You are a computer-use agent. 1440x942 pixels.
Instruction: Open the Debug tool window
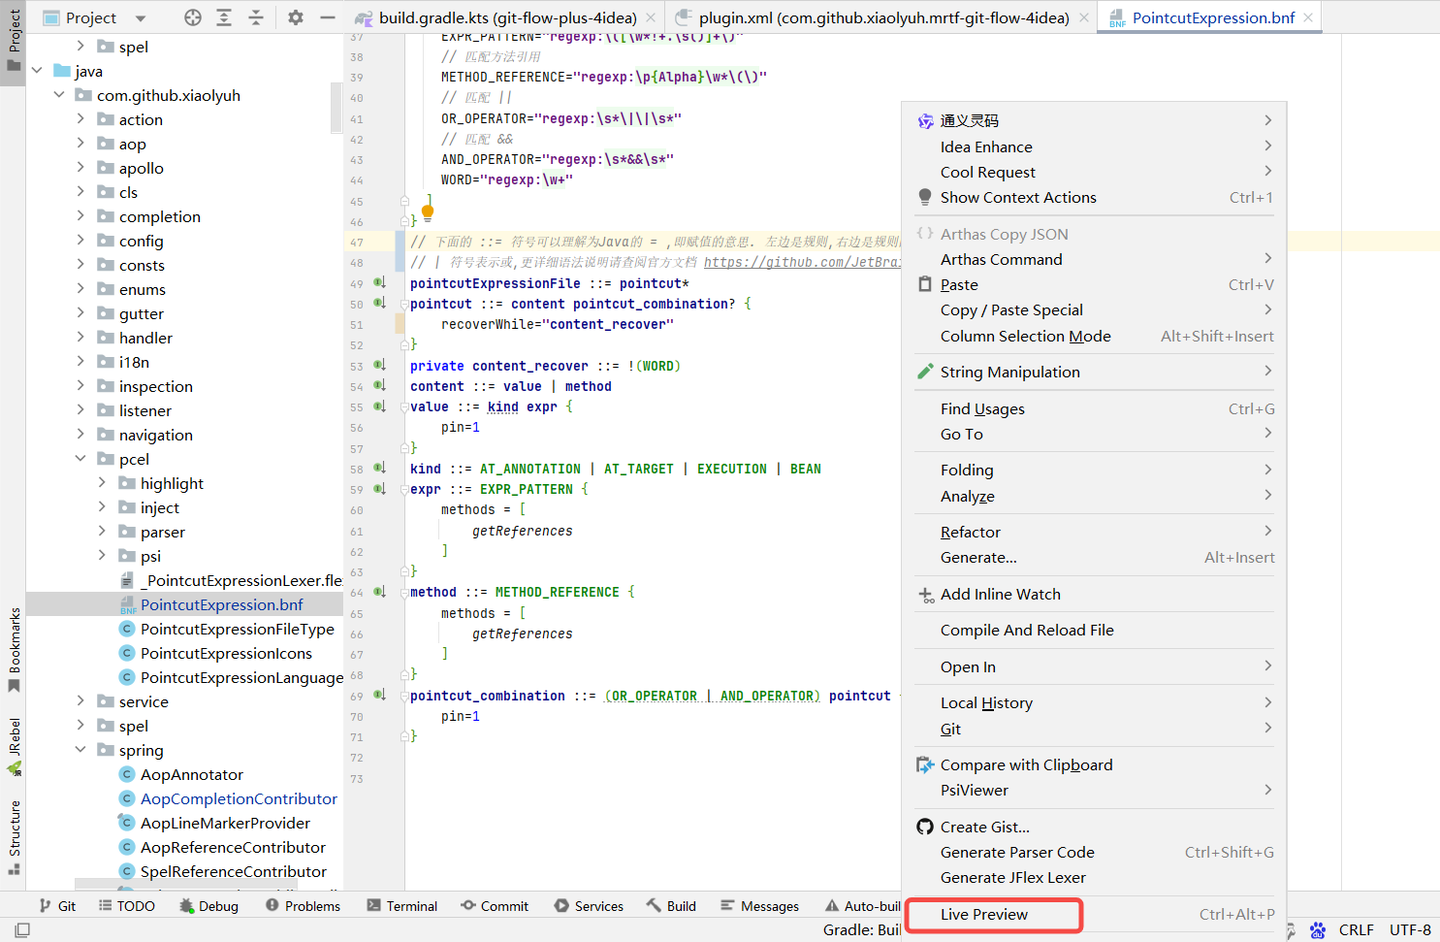208,906
